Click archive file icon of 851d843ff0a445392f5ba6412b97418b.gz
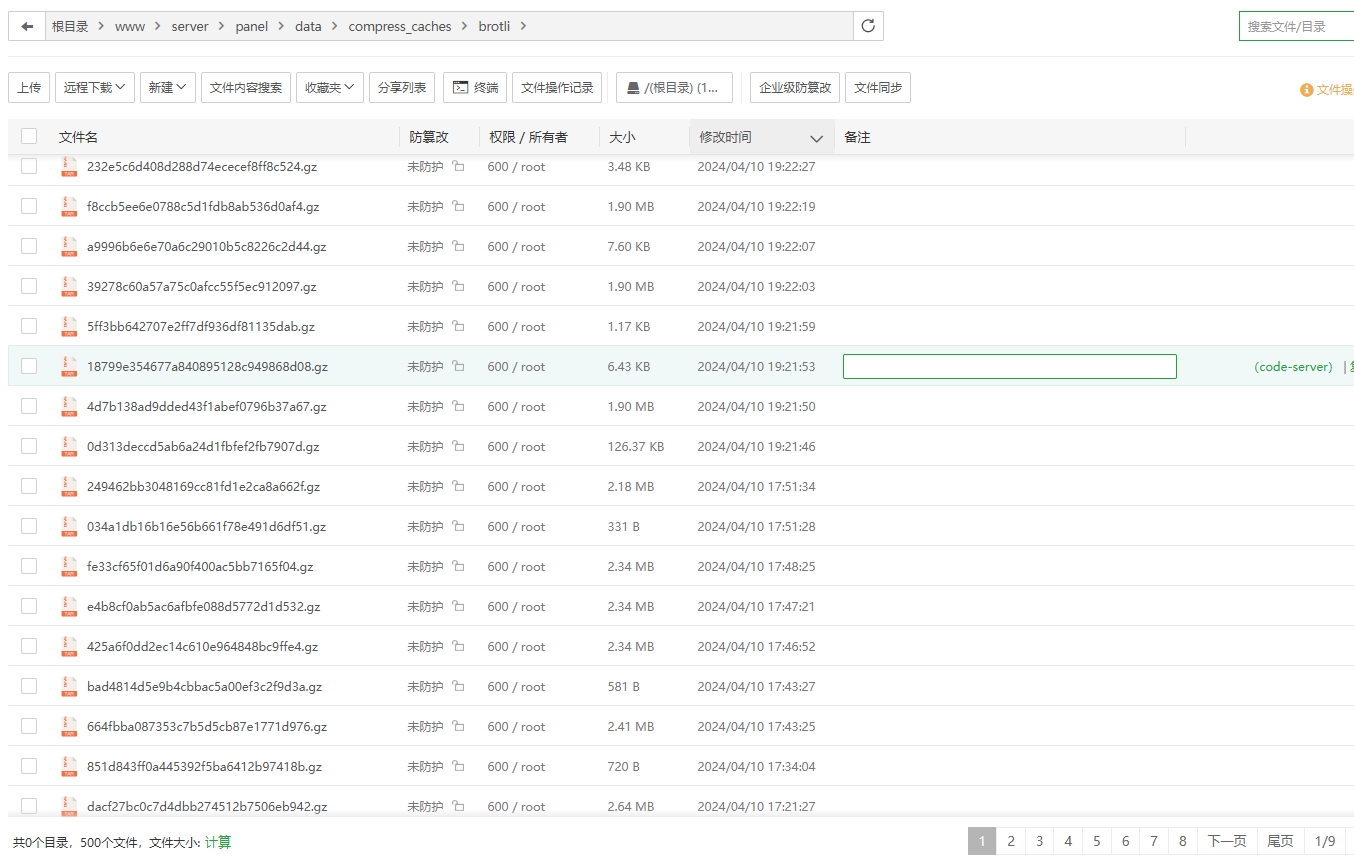This screenshot has height=858, width=1354. click(x=69, y=766)
